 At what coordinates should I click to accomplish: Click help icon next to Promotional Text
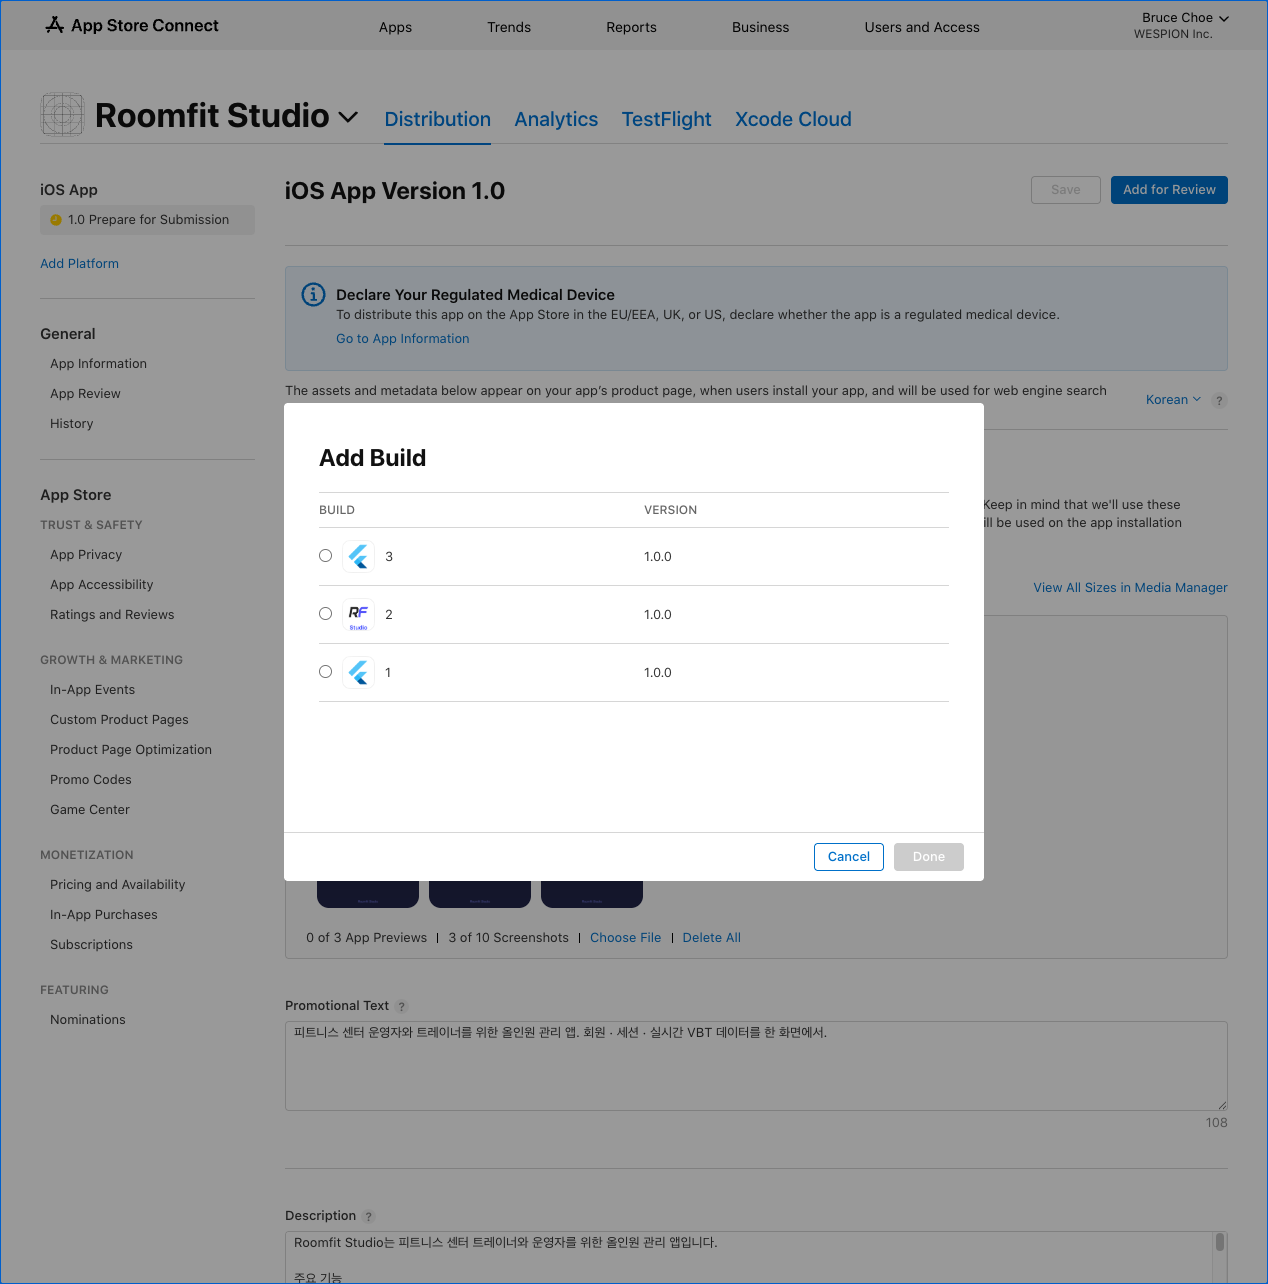point(402,1007)
